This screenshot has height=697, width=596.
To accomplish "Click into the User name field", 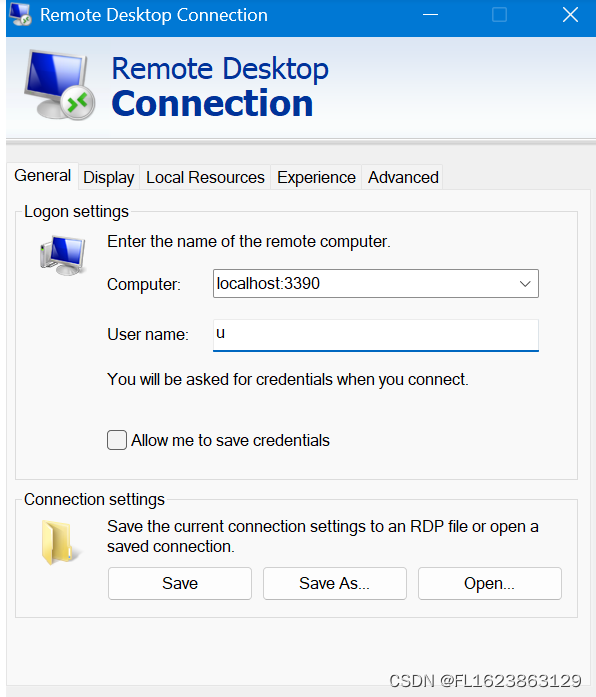I will point(376,335).
